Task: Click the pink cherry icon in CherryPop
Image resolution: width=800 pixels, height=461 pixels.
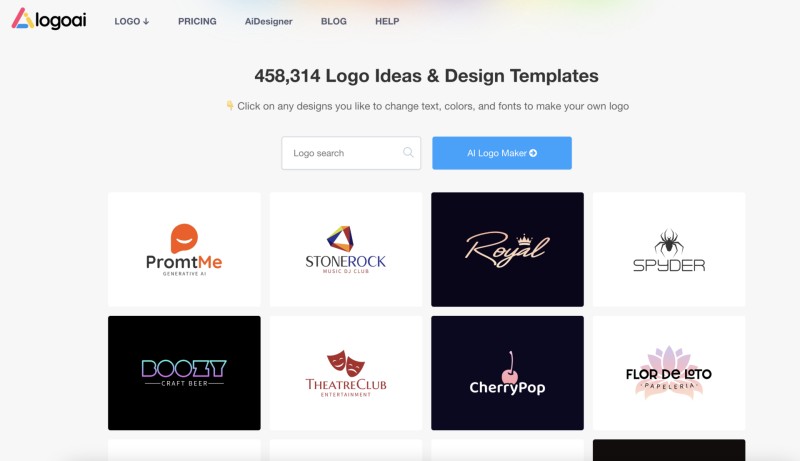Action: coord(510,368)
